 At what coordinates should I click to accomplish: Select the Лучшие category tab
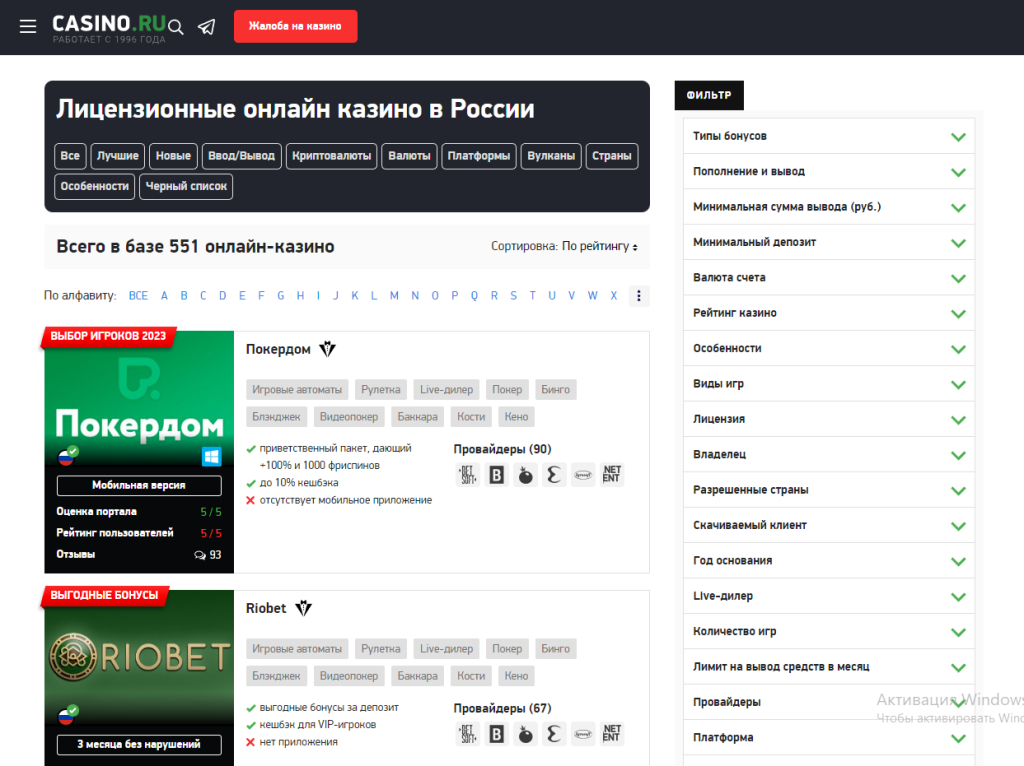click(118, 156)
